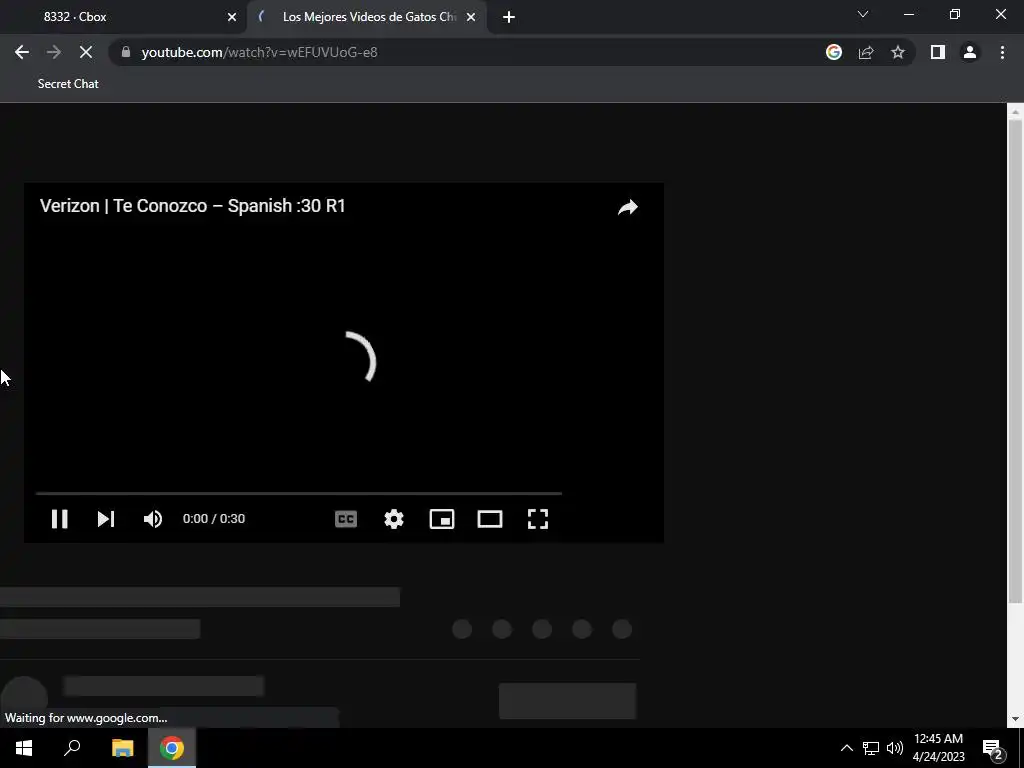
Task: Skip to the next video
Action: coord(106,519)
